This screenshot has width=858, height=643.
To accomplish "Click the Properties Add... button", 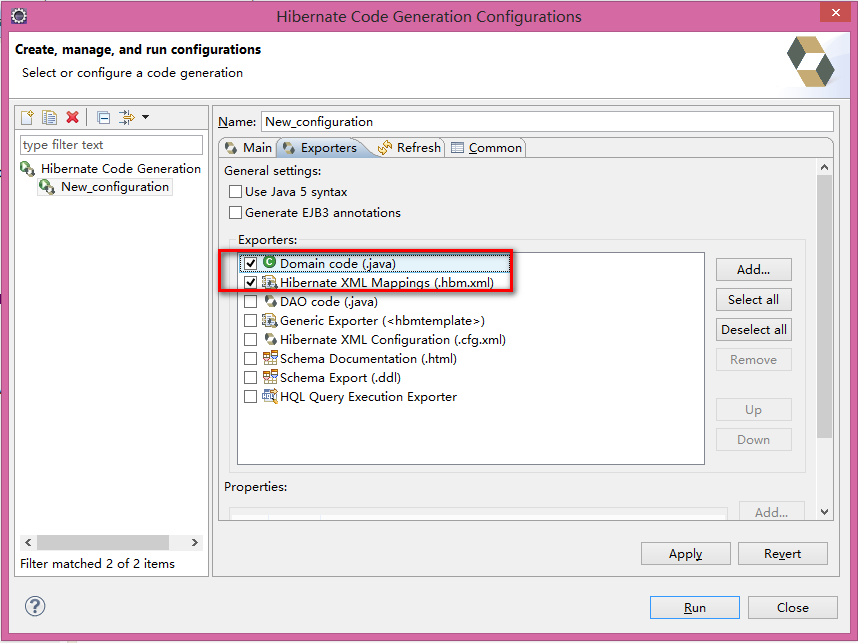I will (772, 511).
